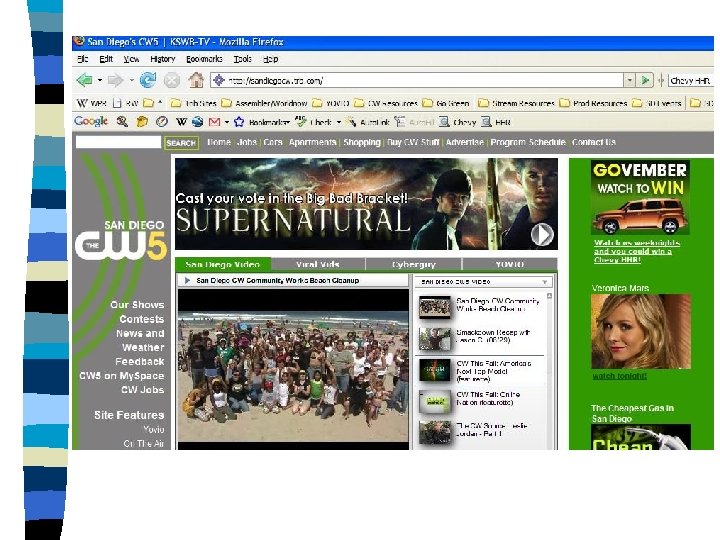Click the Gmail envelope icon
The height and width of the screenshot is (540, 720).
[x=214, y=122]
